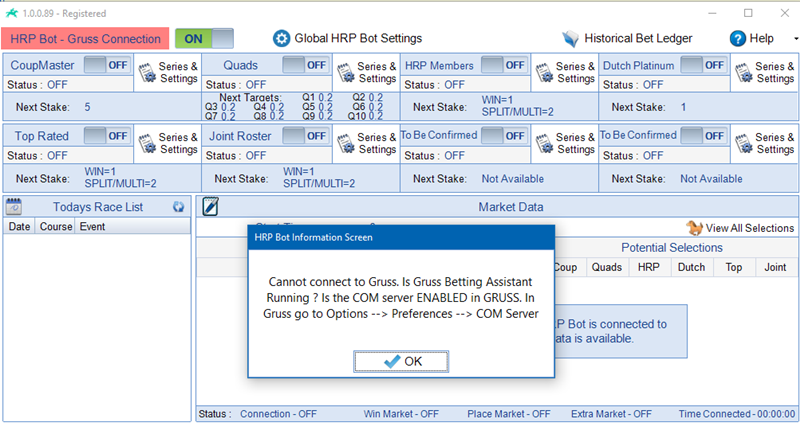Click Win Market - OFF status entry

[401, 414]
